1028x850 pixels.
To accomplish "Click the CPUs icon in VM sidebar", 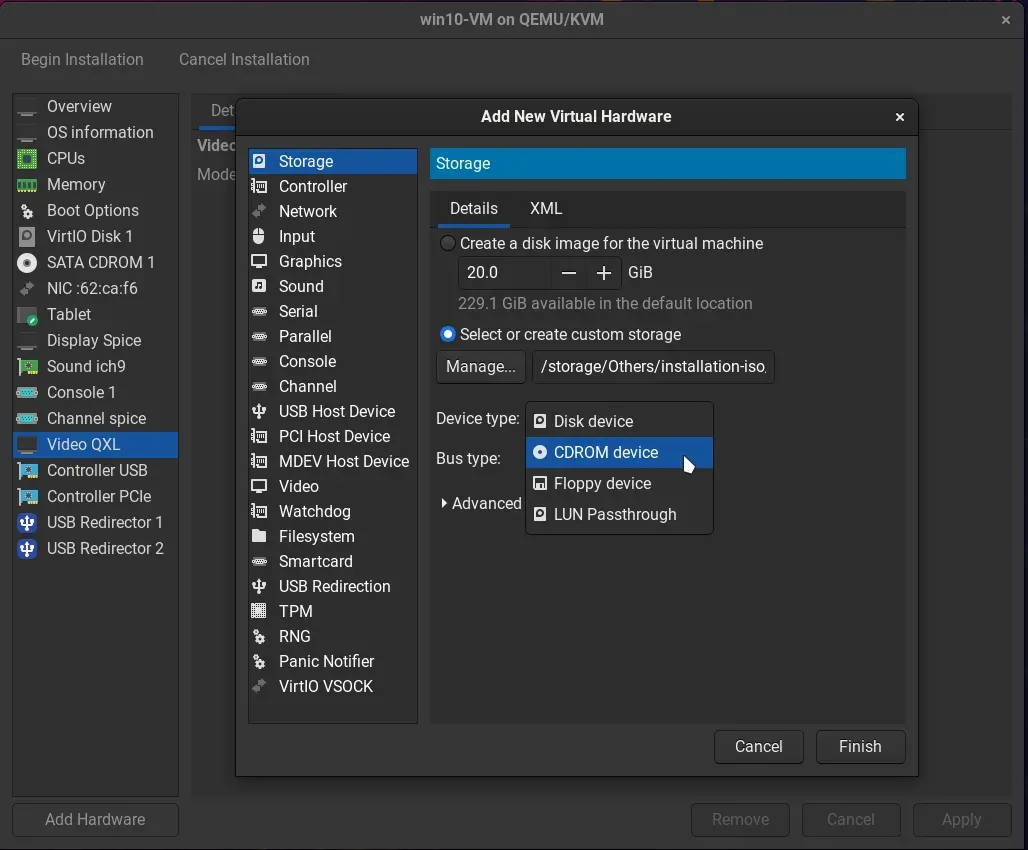I will tap(27, 159).
